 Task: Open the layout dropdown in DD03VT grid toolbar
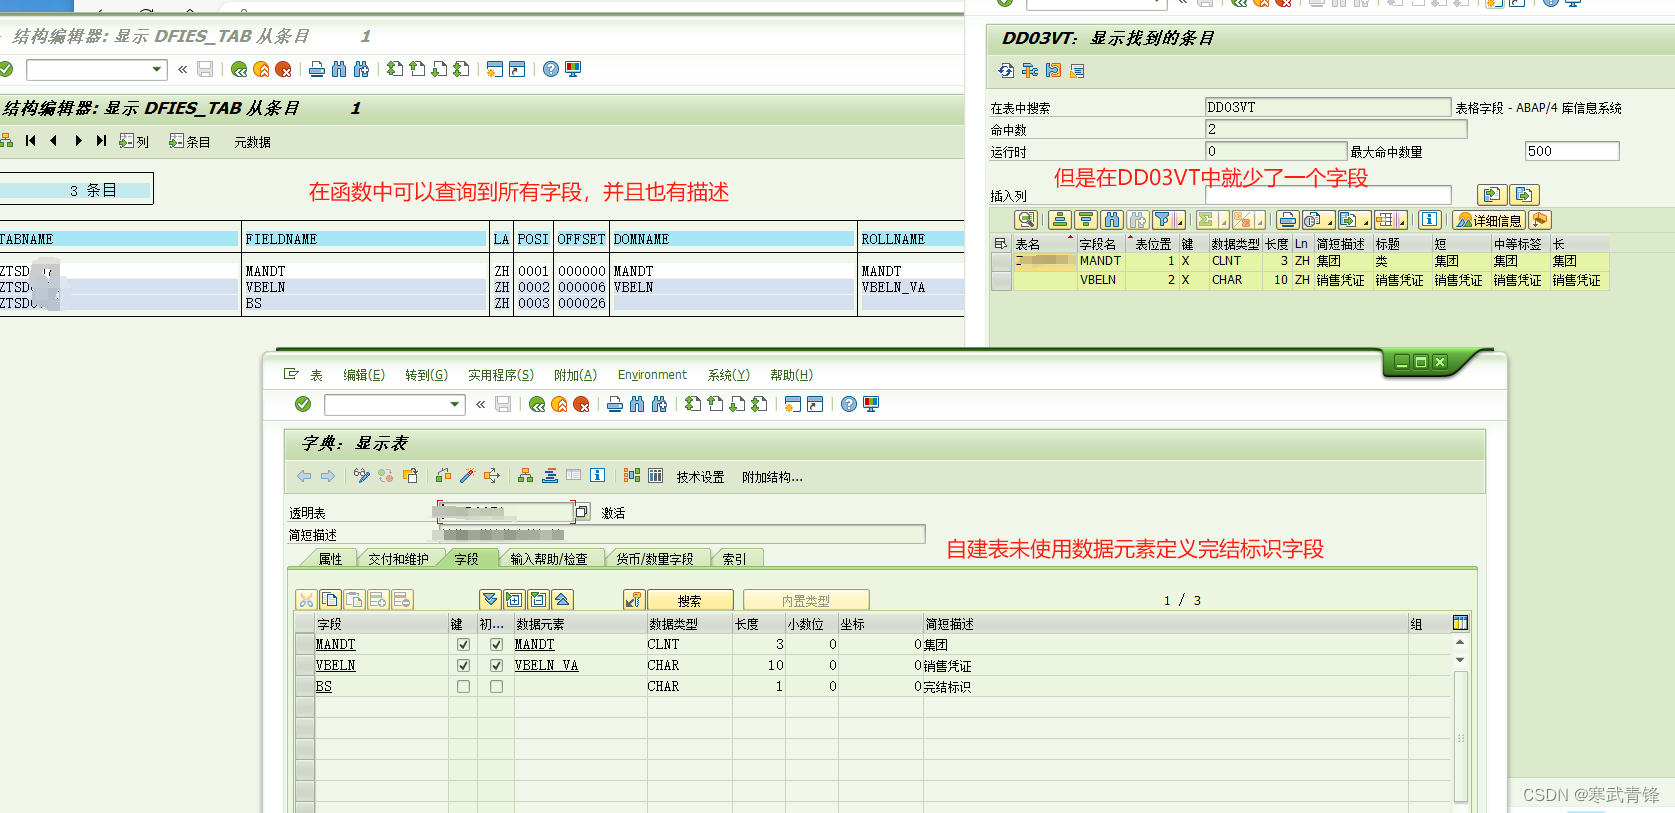(x=1391, y=220)
